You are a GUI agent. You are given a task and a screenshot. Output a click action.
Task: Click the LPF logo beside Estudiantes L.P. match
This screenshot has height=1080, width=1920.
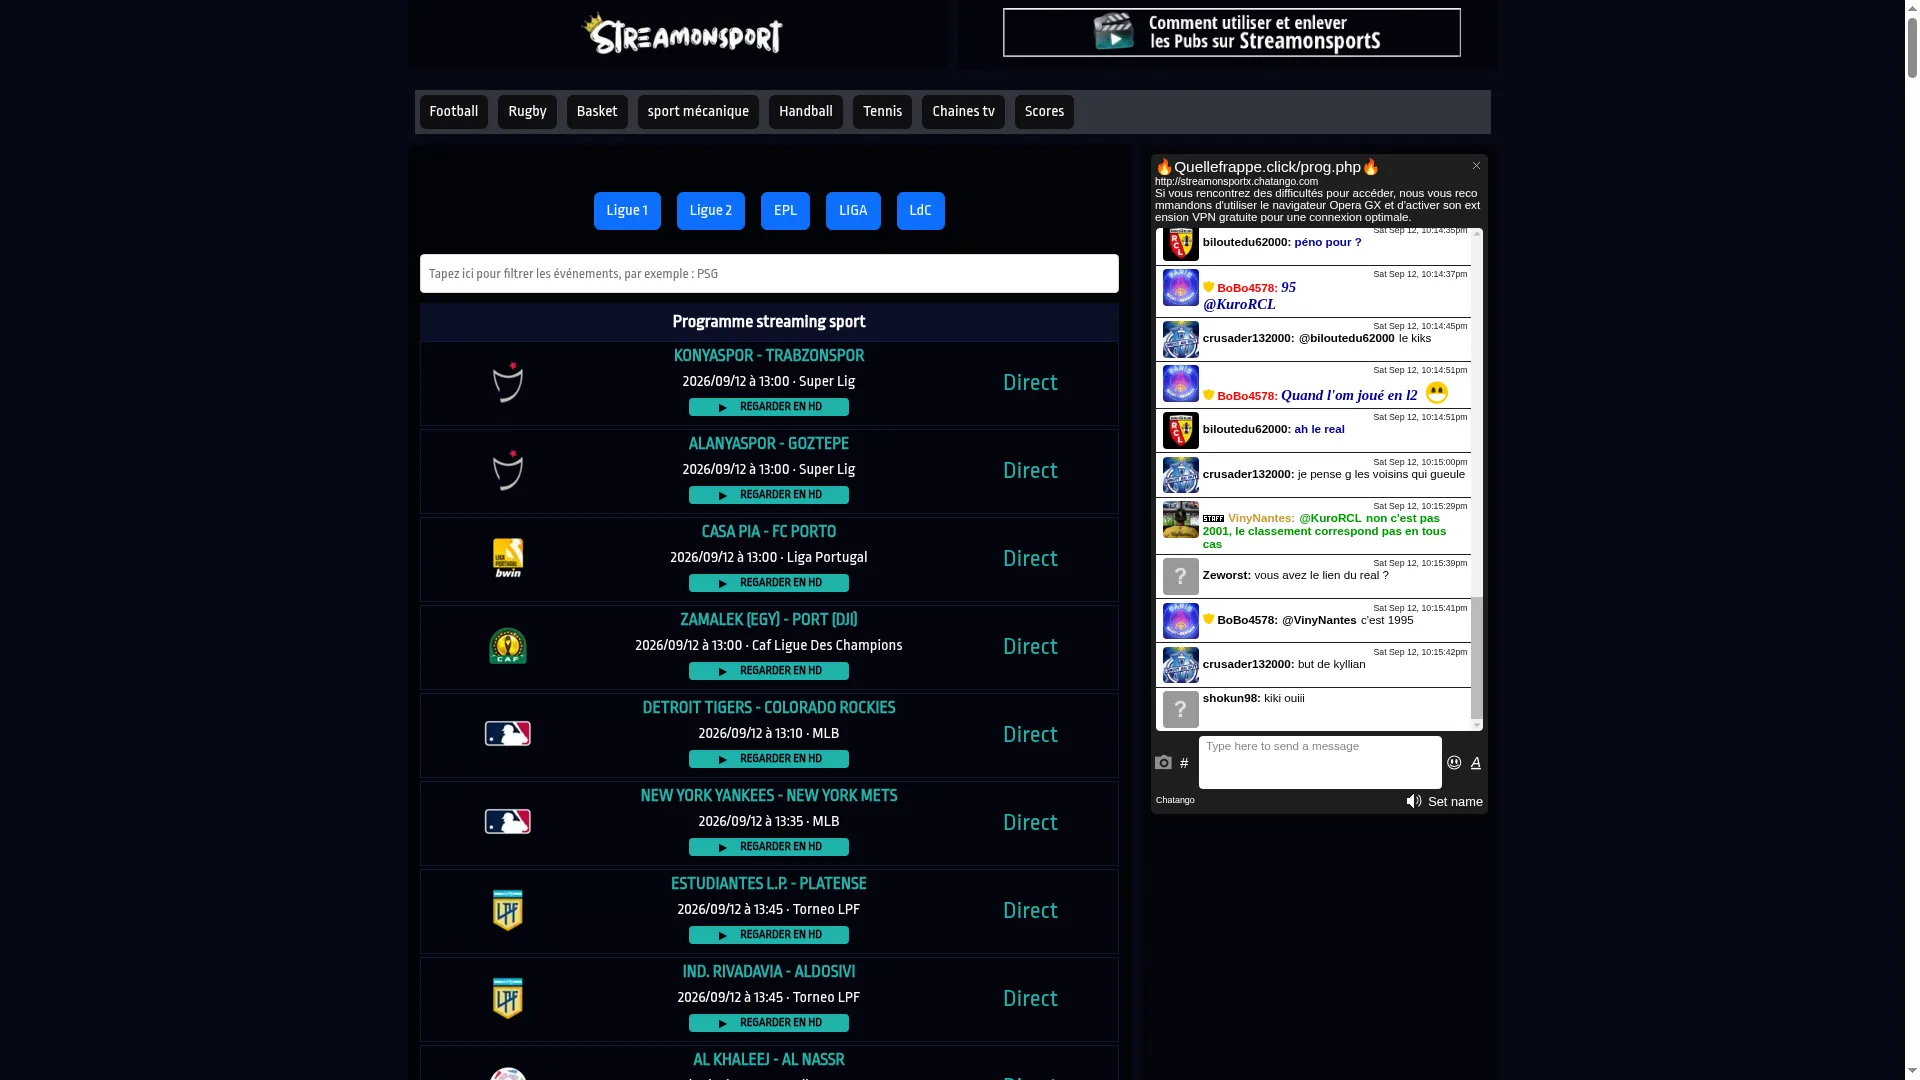tap(508, 910)
